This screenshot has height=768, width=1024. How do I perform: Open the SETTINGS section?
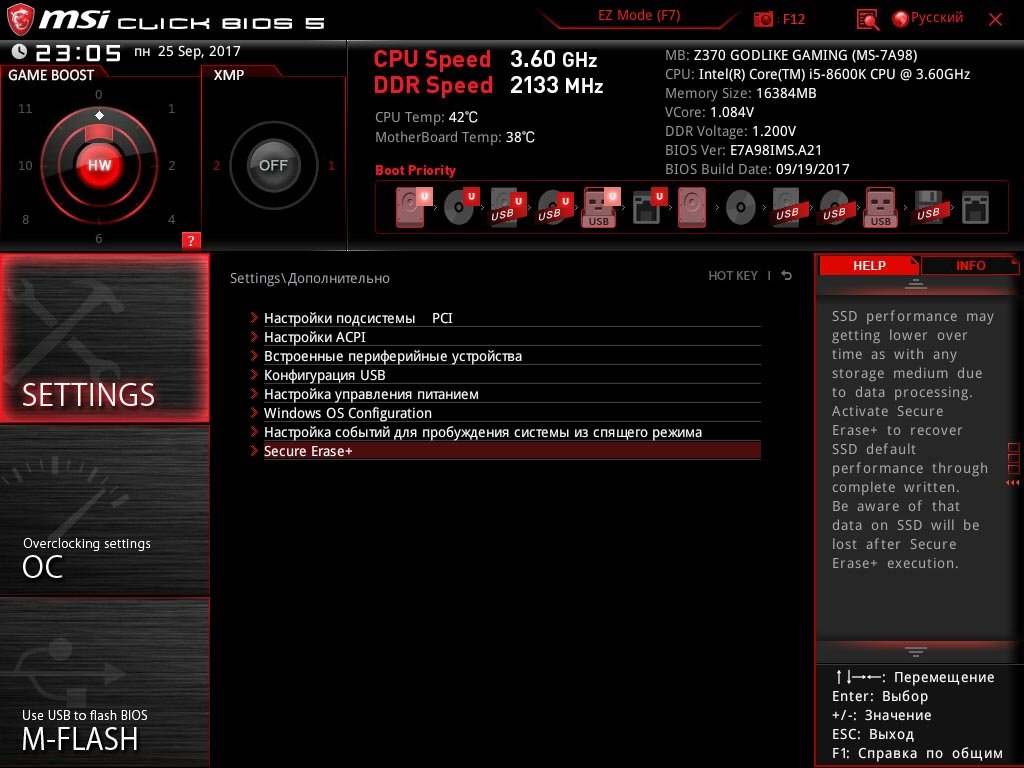point(104,338)
